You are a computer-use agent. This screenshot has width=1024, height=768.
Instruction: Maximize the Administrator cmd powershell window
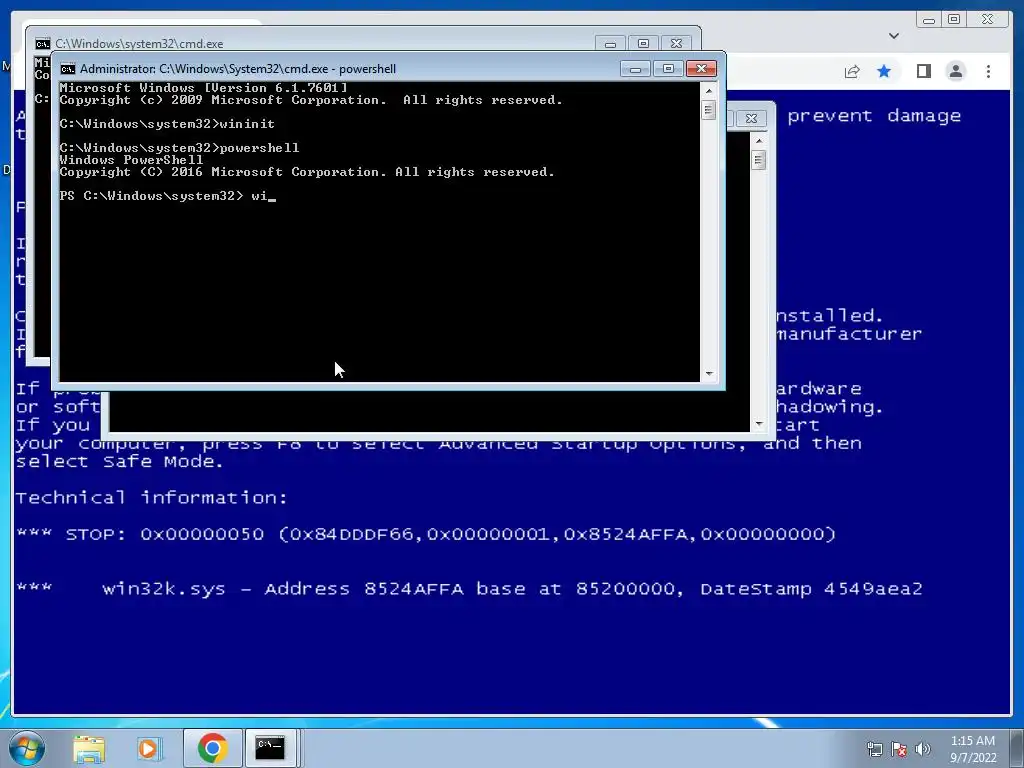pos(667,69)
